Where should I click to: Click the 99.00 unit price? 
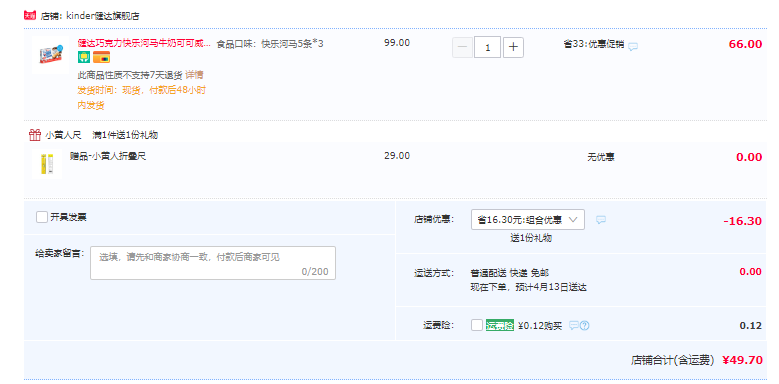pos(397,43)
